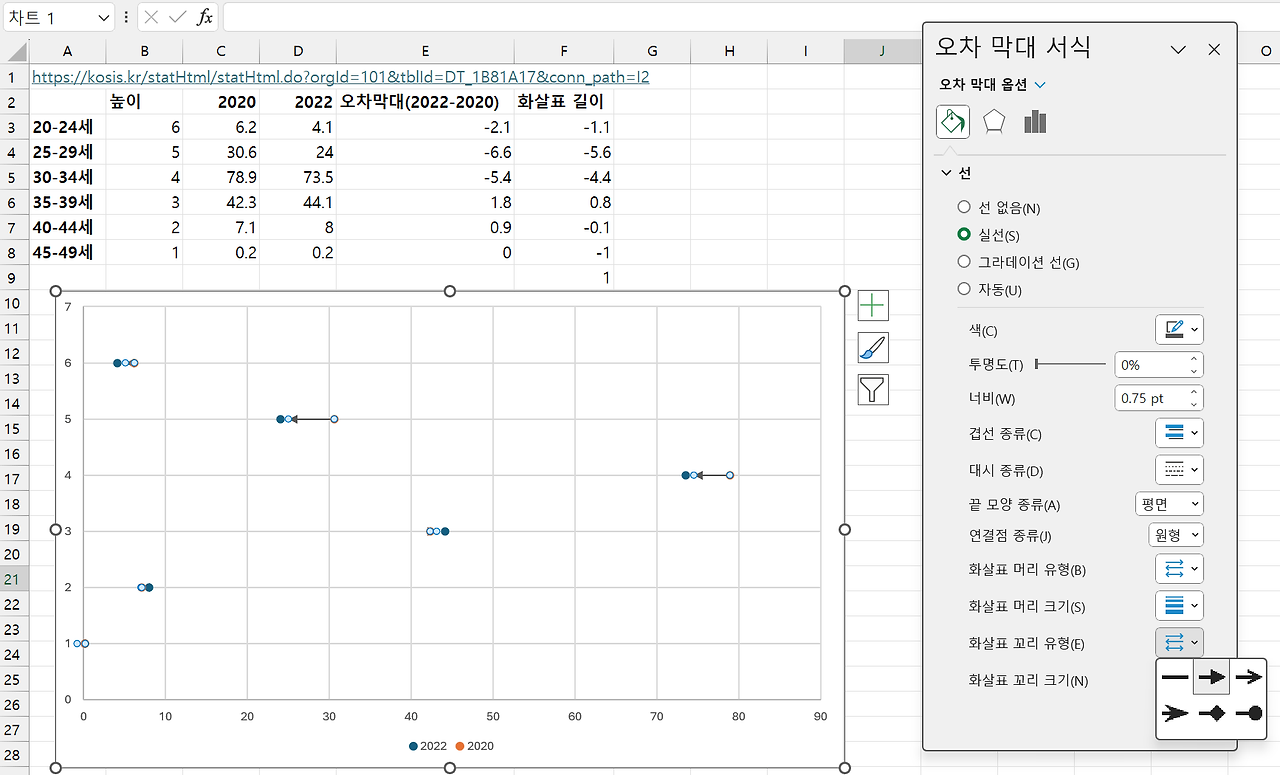Open the insert function fx button

pos(204,17)
